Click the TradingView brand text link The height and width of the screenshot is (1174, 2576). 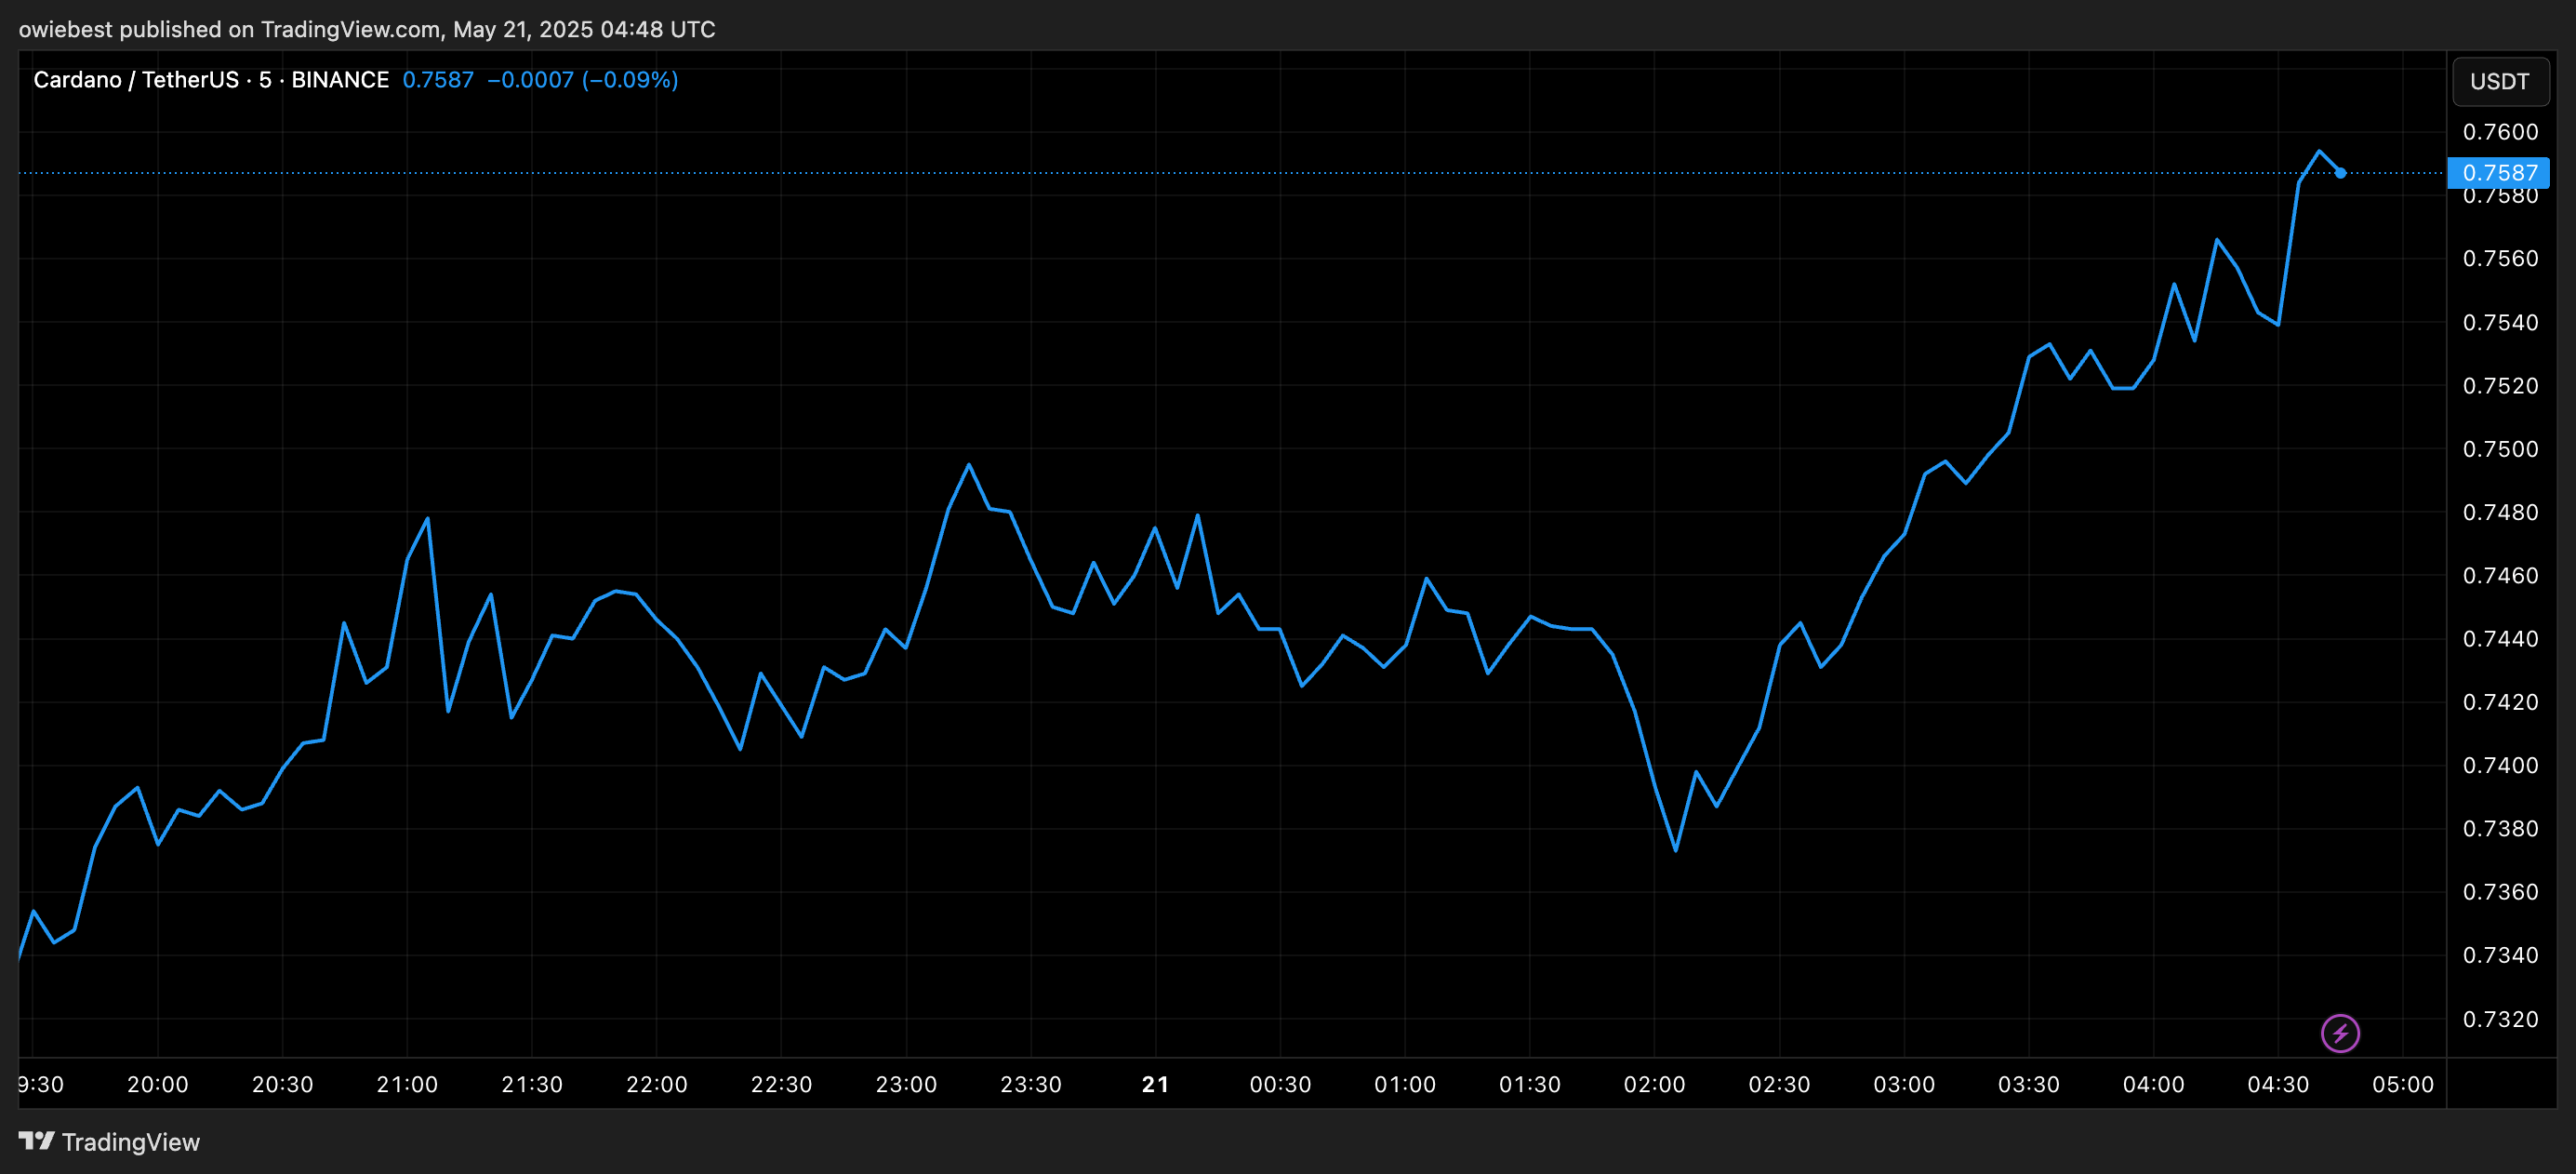(131, 1142)
